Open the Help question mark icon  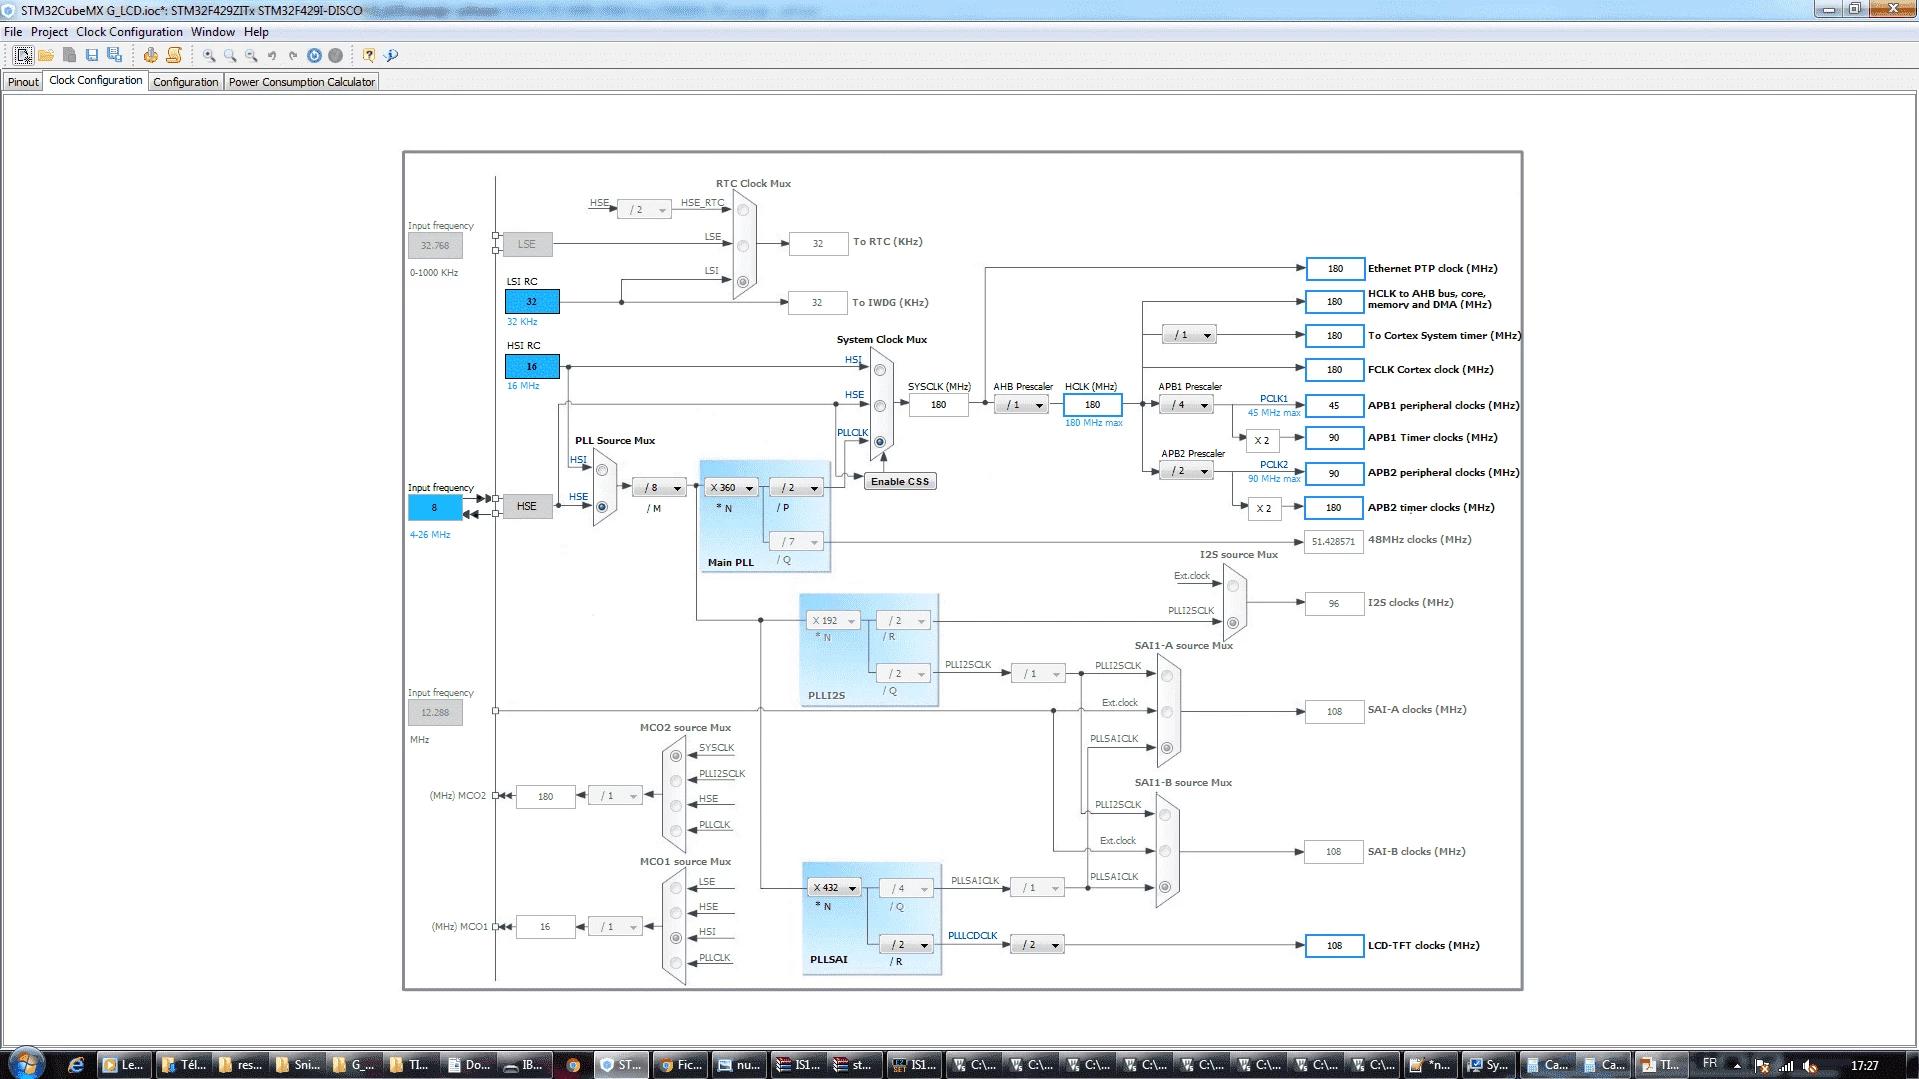[369, 56]
